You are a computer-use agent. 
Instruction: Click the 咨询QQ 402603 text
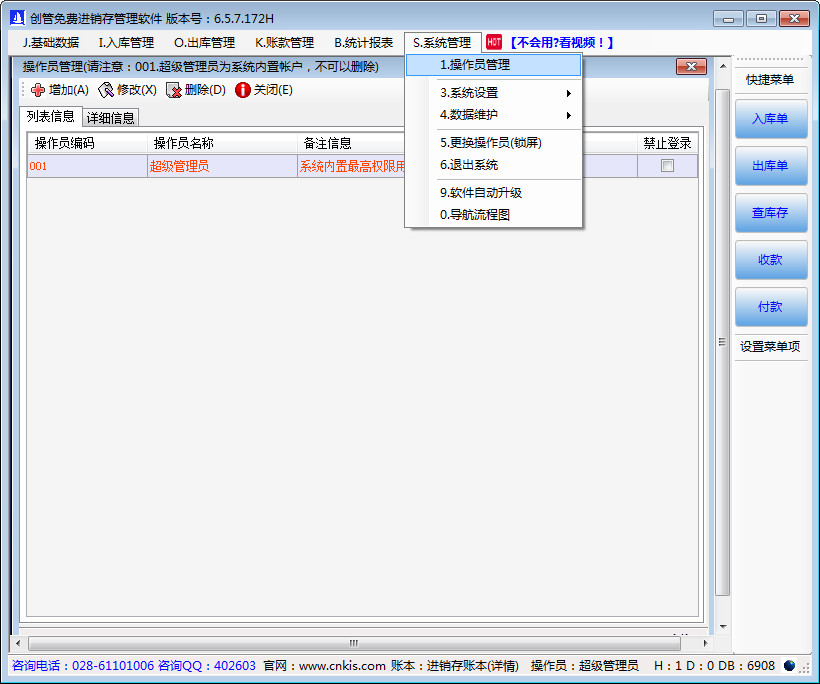(x=207, y=666)
